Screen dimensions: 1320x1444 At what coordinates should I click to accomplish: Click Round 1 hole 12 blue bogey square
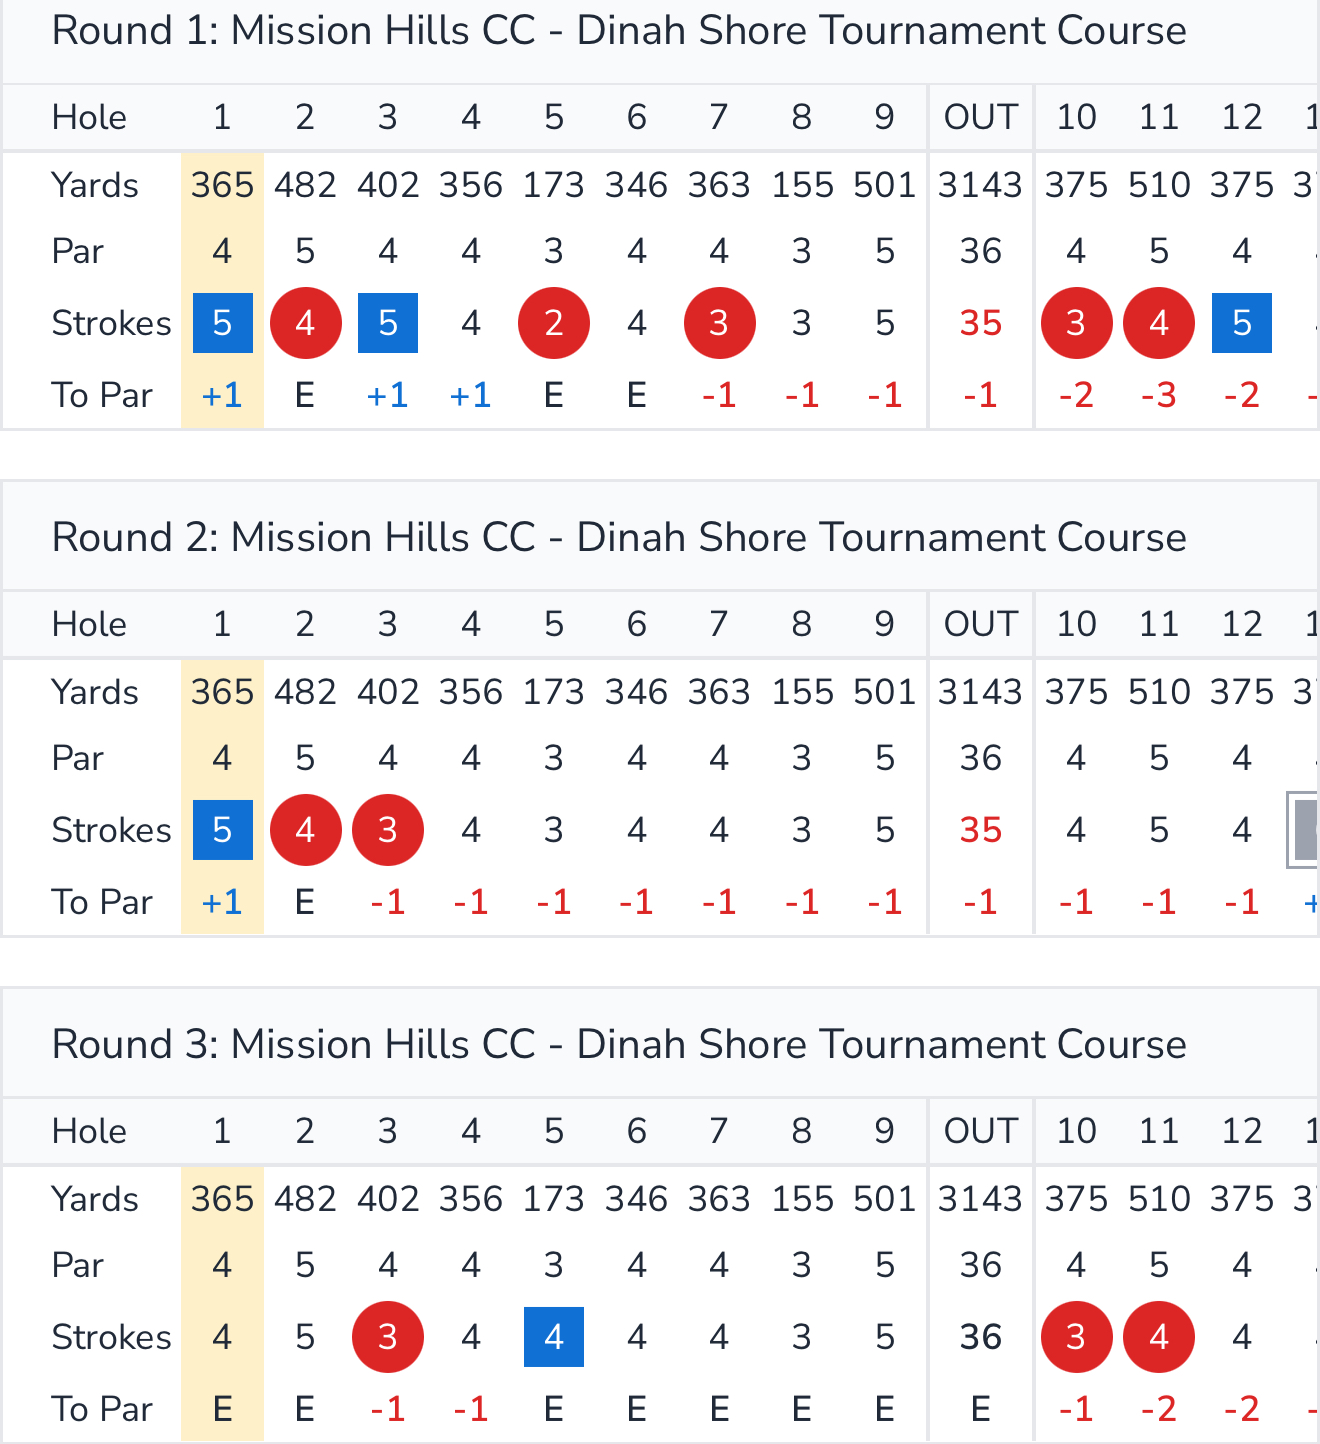point(1242,323)
